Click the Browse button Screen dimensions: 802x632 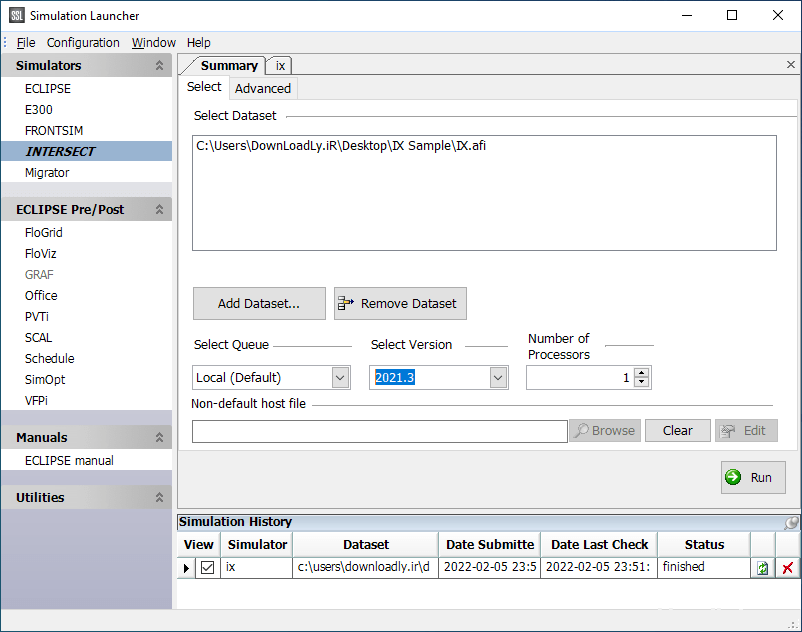pos(605,431)
